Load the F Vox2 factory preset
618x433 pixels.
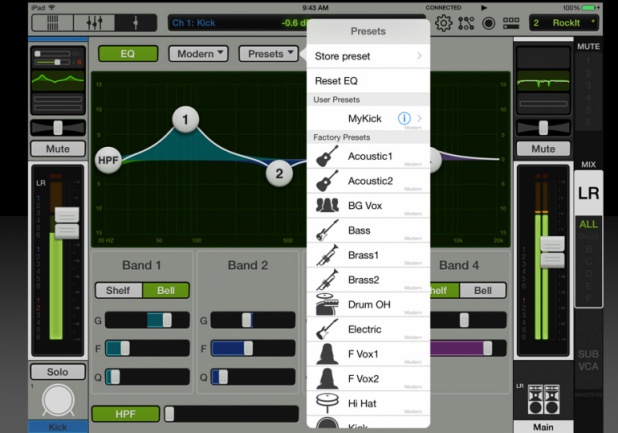coord(368,379)
